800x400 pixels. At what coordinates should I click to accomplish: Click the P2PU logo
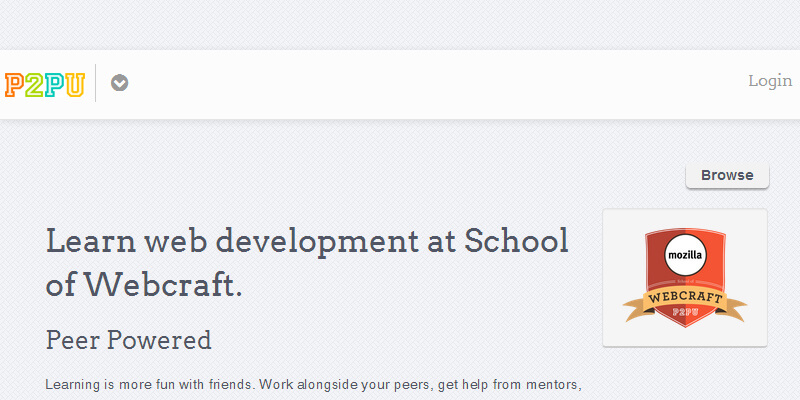(45, 84)
